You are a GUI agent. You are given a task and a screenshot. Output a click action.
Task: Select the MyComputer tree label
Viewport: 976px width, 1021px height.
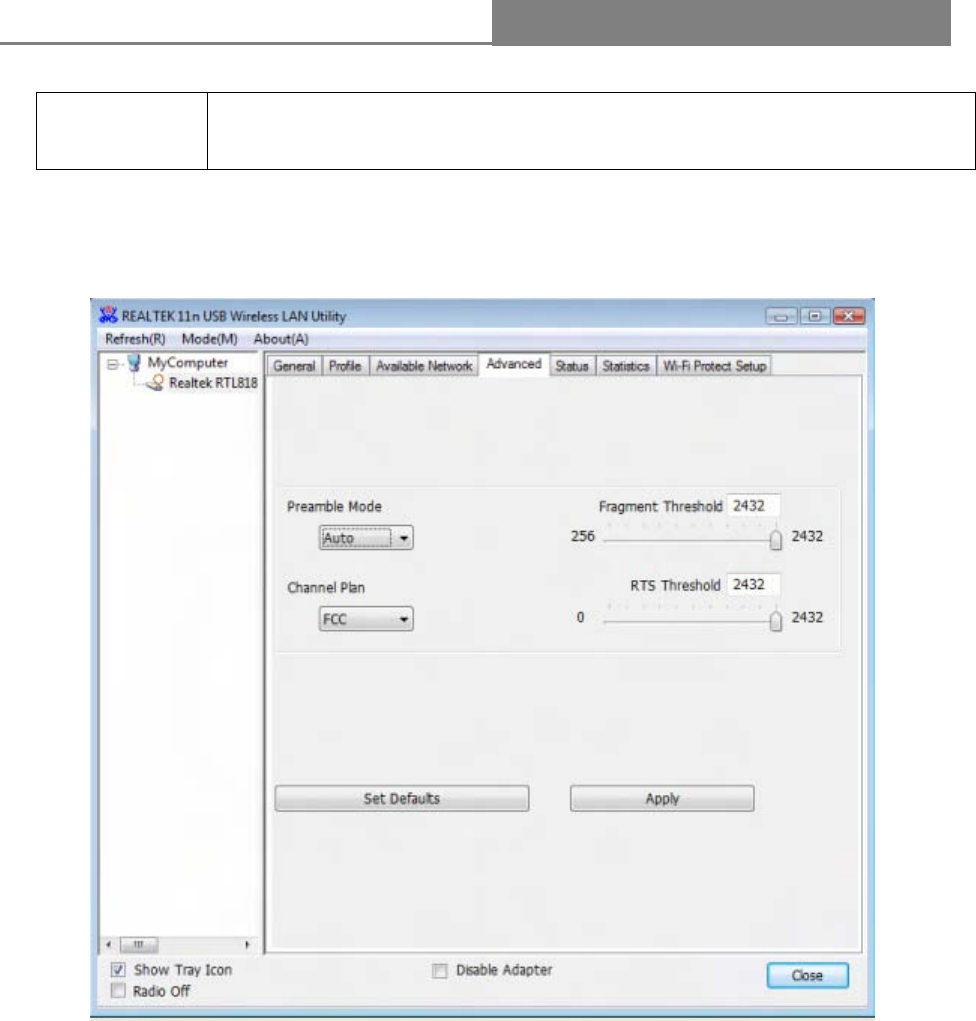tap(188, 363)
